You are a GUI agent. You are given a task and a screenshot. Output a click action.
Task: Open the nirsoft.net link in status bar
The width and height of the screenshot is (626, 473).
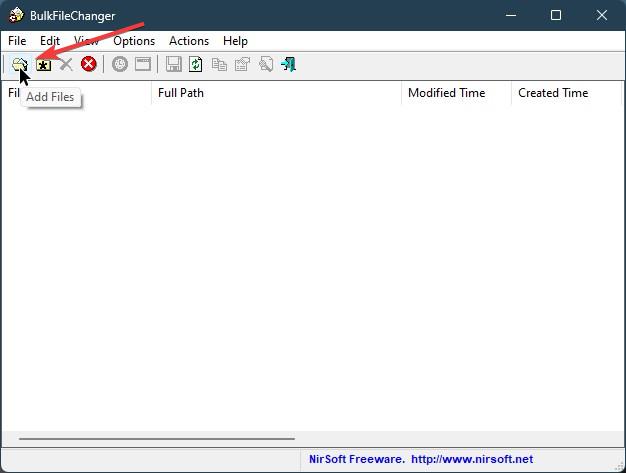[x=472, y=459]
